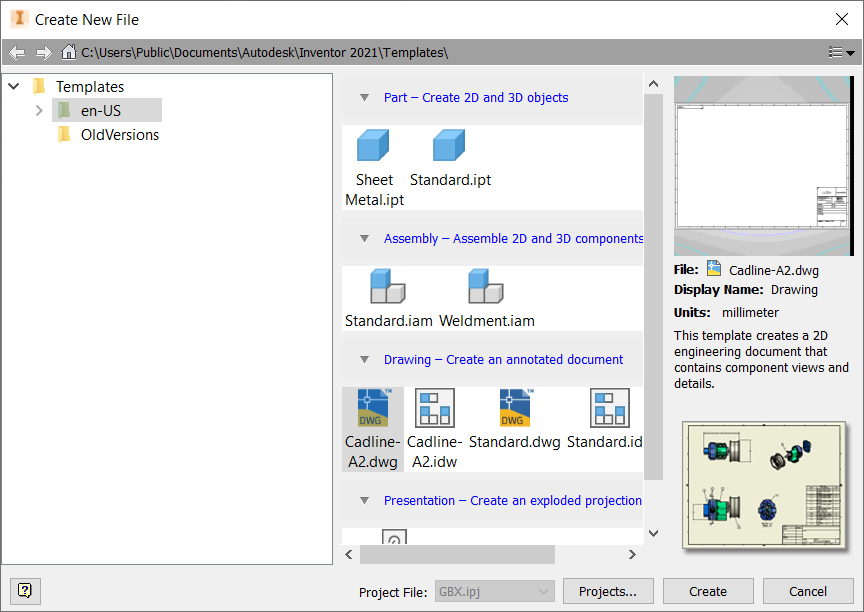Collapse the Assembly section using its chevron
Viewport: 864px width, 612px height.
point(364,238)
